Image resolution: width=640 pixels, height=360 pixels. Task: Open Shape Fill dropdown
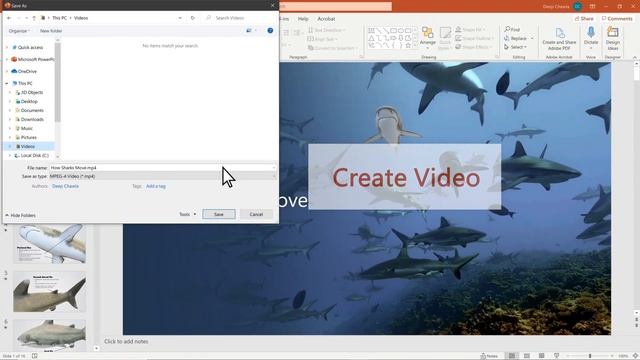471,30
